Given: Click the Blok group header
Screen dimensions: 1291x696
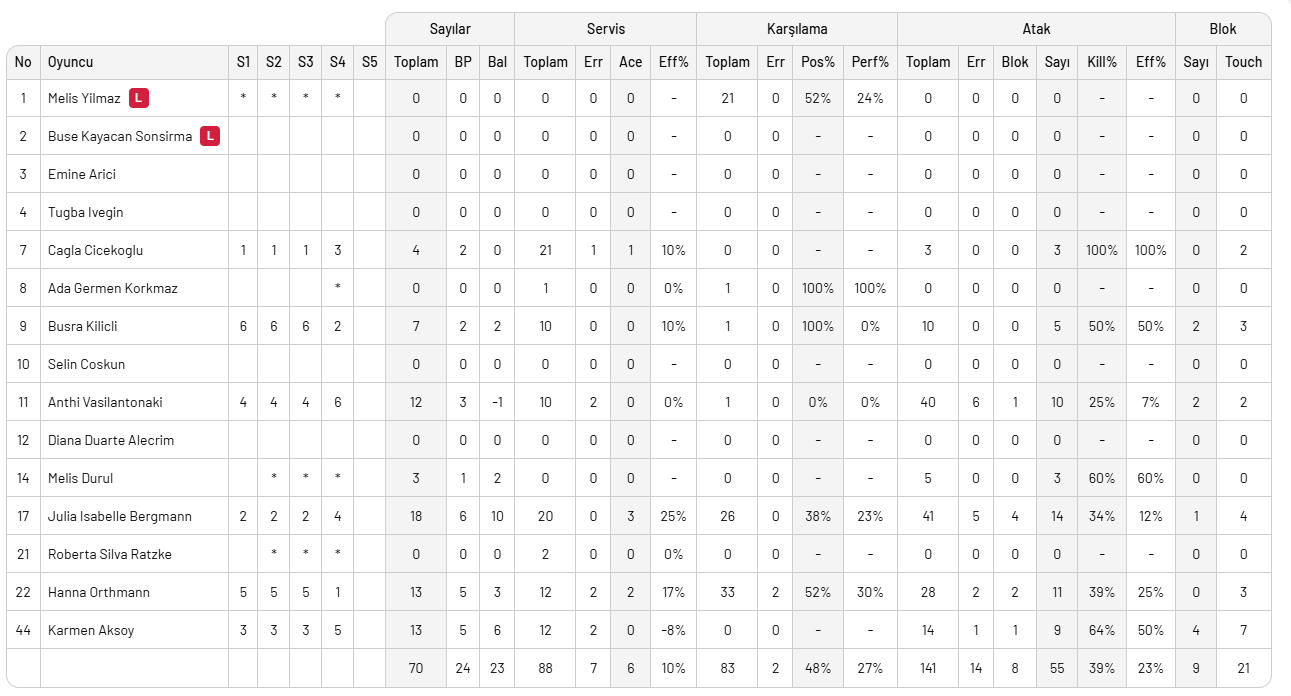Looking at the screenshot, I should coord(1224,29).
